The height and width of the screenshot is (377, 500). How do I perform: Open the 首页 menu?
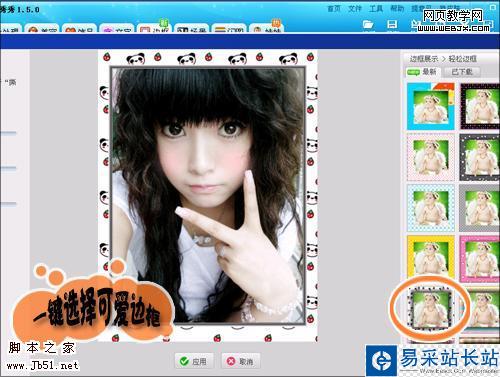(334, 8)
